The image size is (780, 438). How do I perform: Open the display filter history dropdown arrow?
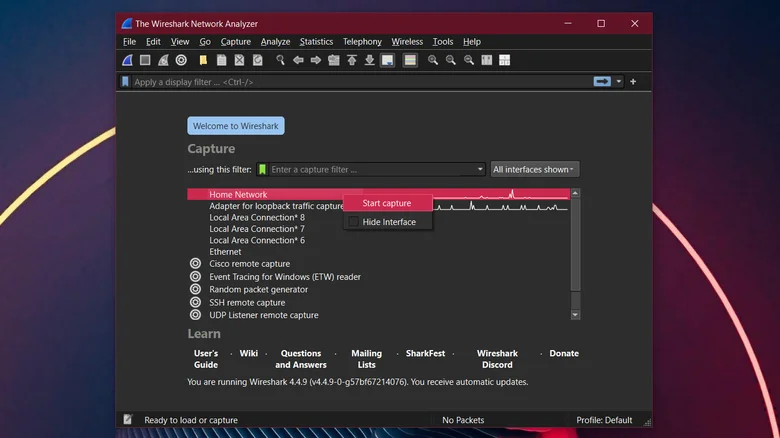coord(619,82)
